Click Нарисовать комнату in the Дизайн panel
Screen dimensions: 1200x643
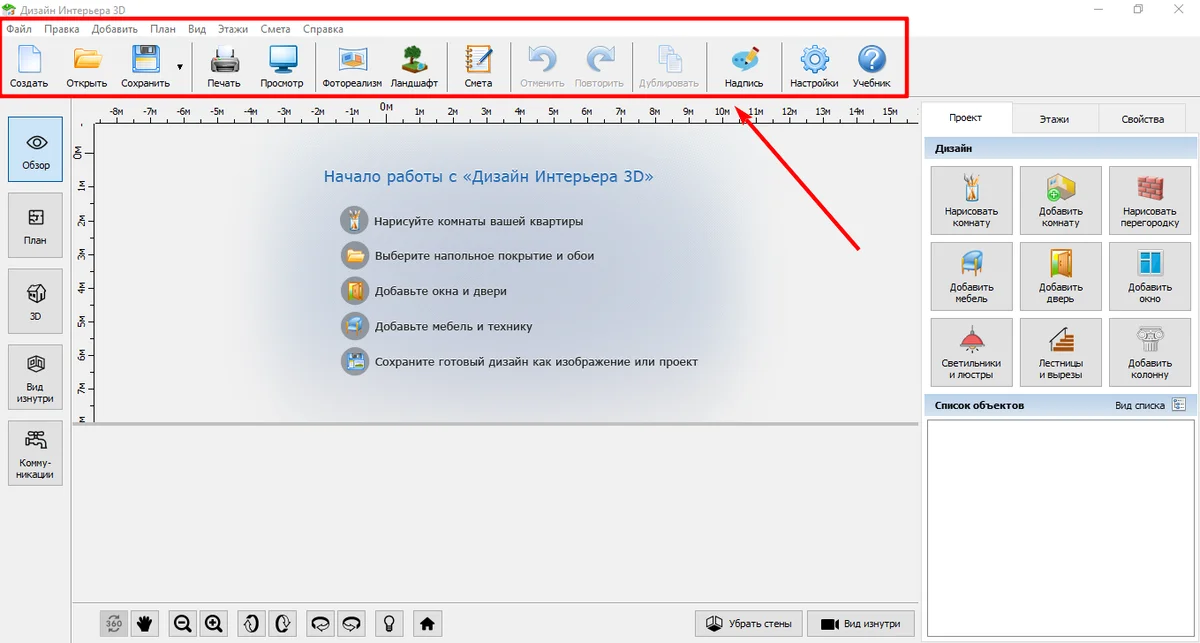[x=971, y=201]
